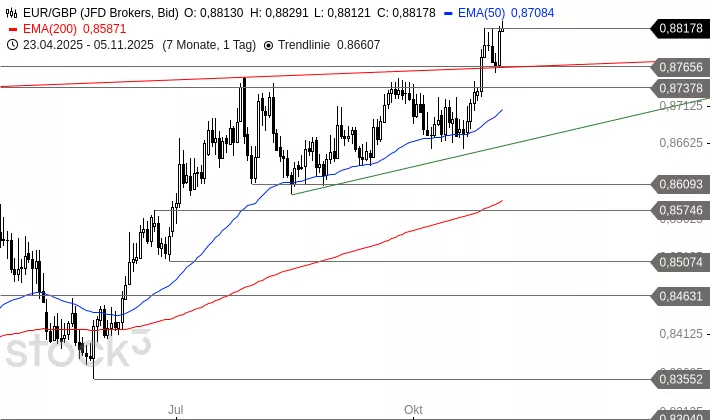Viewport: 710px width, 420px height.
Task: Select the 0,87656 price level tag
Action: (680, 67)
